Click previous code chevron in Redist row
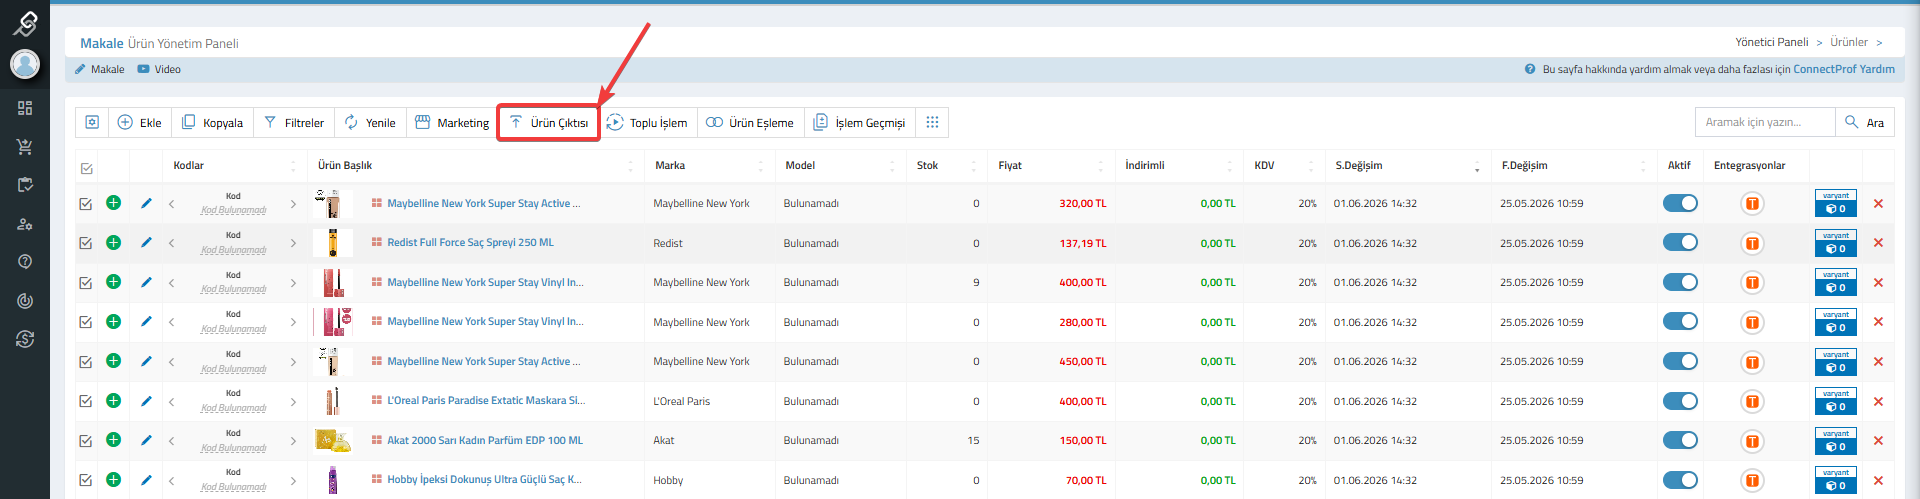The image size is (1920, 499). 172,243
